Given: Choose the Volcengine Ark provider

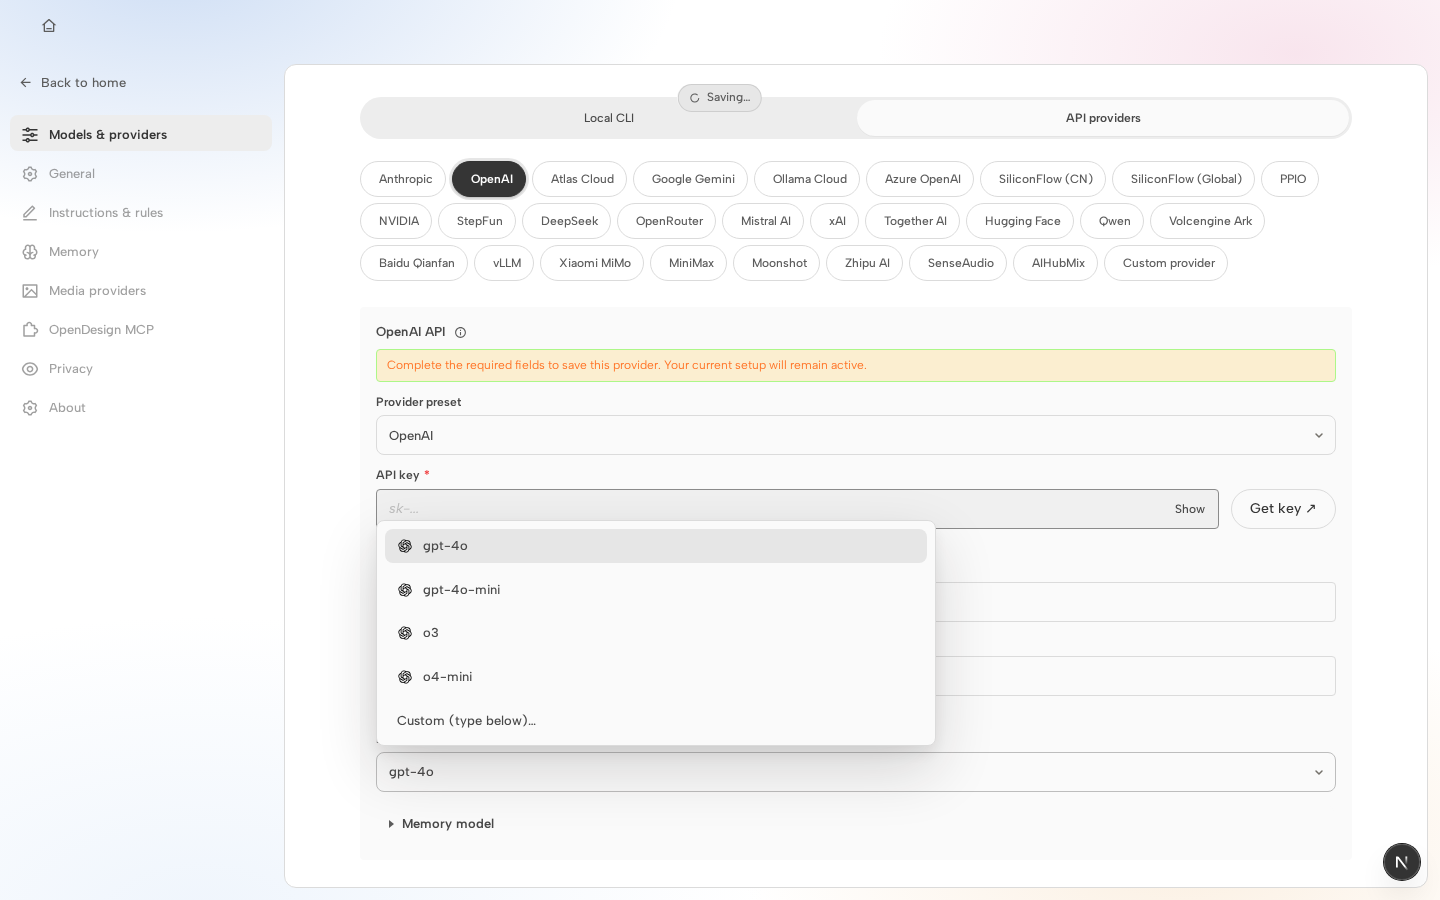Looking at the screenshot, I should click(1208, 221).
